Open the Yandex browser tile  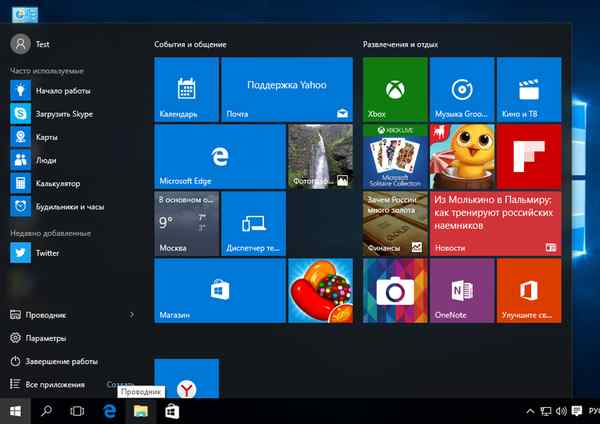(x=186, y=378)
